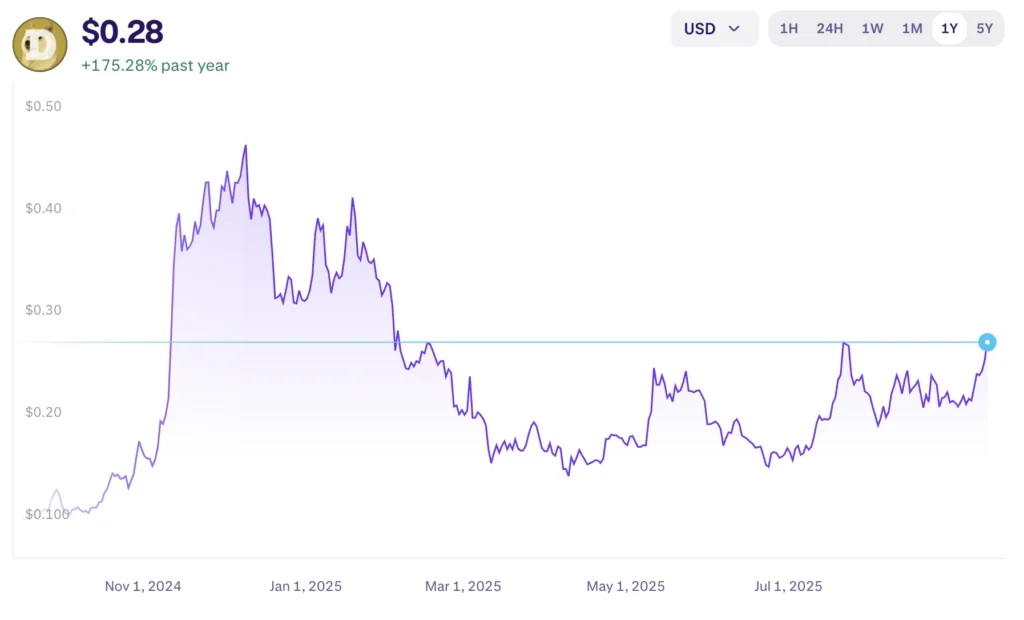Image resolution: width=1024 pixels, height=620 pixels.
Task: Click the Dogecoin coin logo
Action: pos(36,44)
